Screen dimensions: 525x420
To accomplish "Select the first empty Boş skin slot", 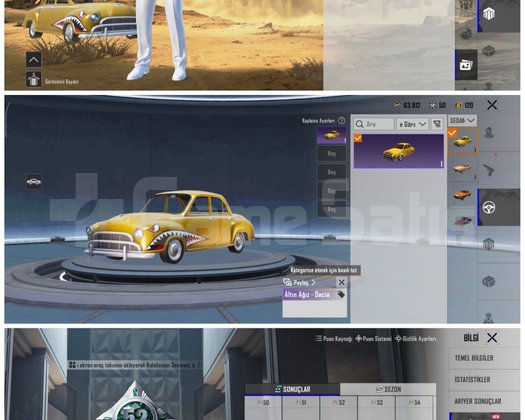I will 331,154.
